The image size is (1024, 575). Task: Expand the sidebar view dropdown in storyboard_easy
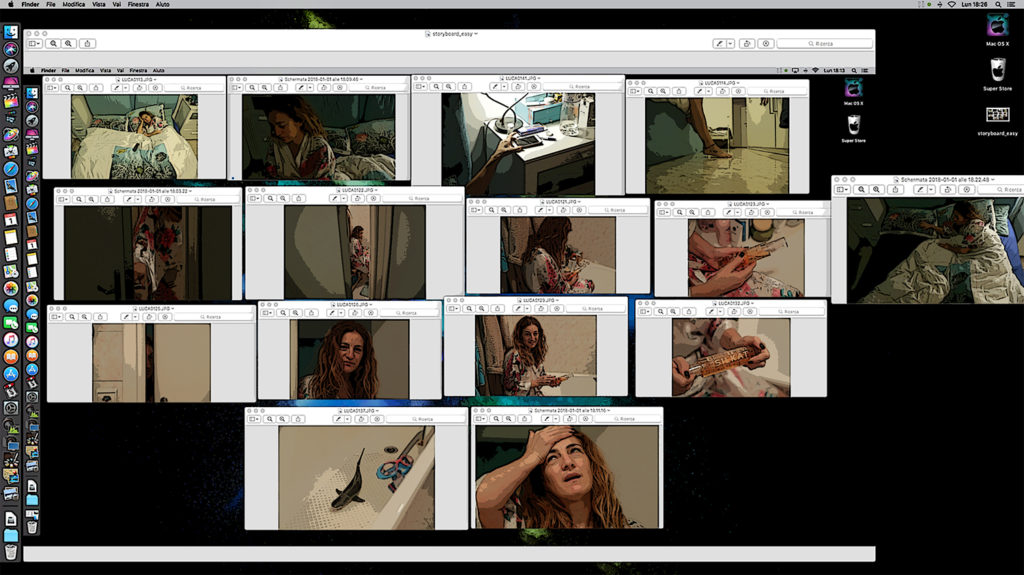[34, 44]
